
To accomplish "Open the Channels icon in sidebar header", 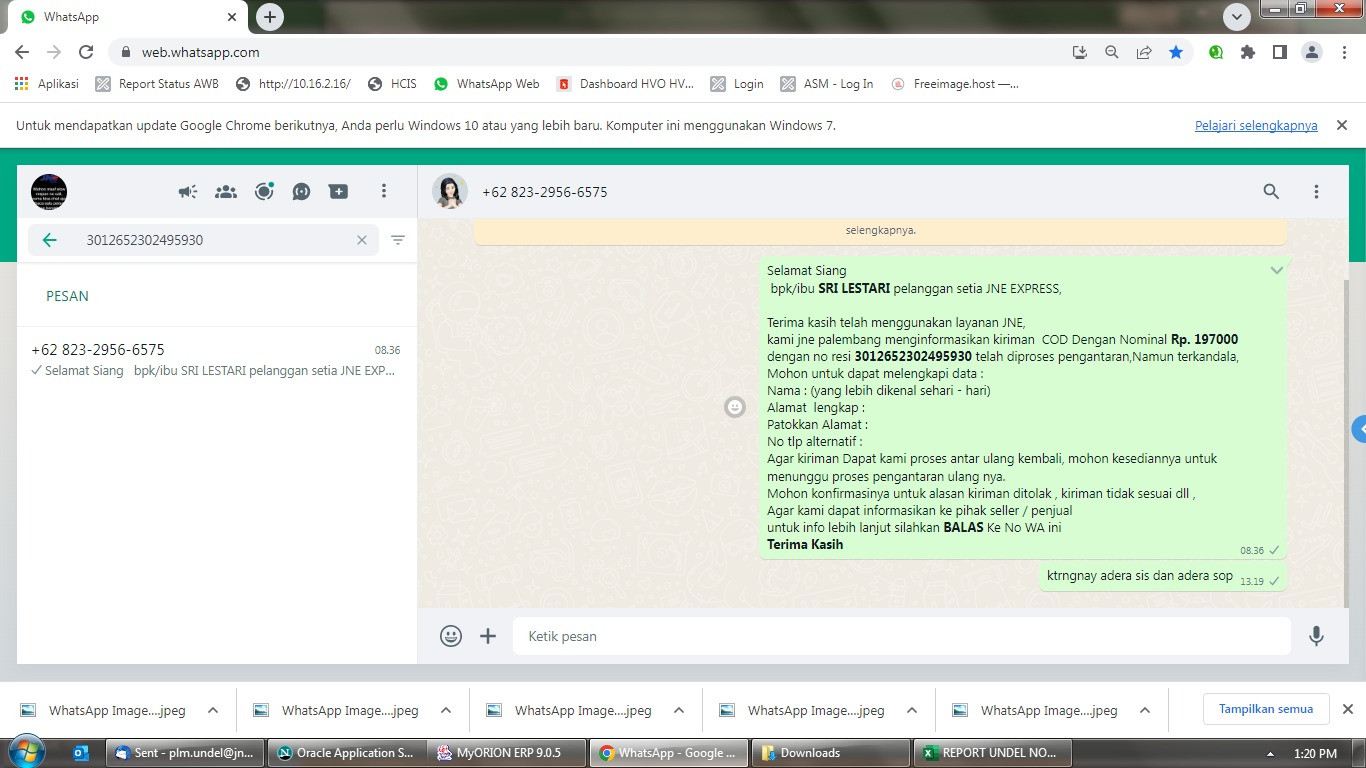I will pos(301,191).
